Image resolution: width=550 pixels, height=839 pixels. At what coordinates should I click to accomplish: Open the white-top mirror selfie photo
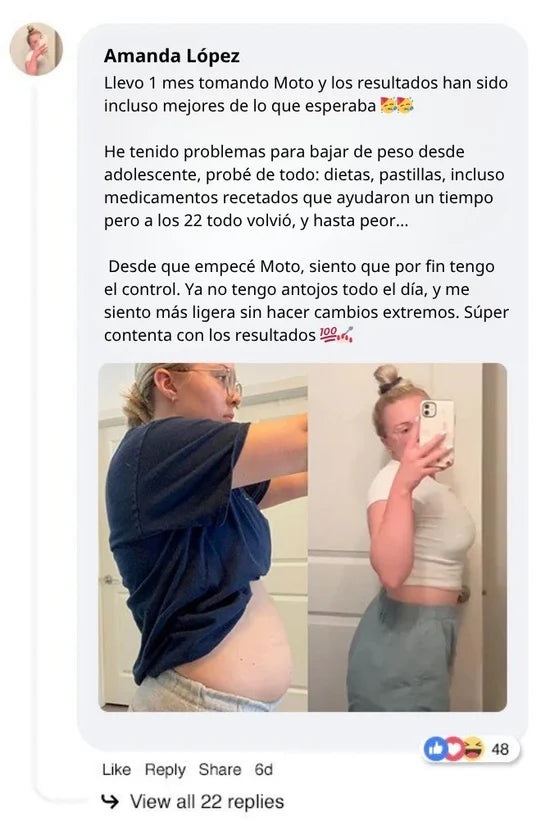(x=408, y=537)
